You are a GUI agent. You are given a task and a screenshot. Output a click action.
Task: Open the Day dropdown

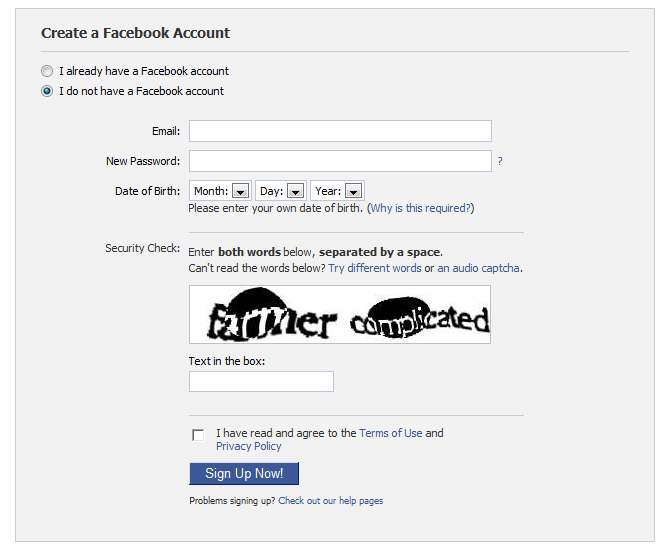tap(282, 191)
